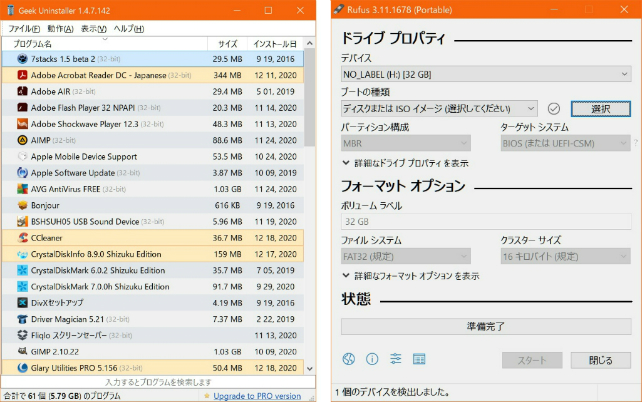Image resolution: width=642 pixels, height=402 pixels.
Task: Click the scrollbar up arrow in Geek Uninstaller
Action: (310, 43)
